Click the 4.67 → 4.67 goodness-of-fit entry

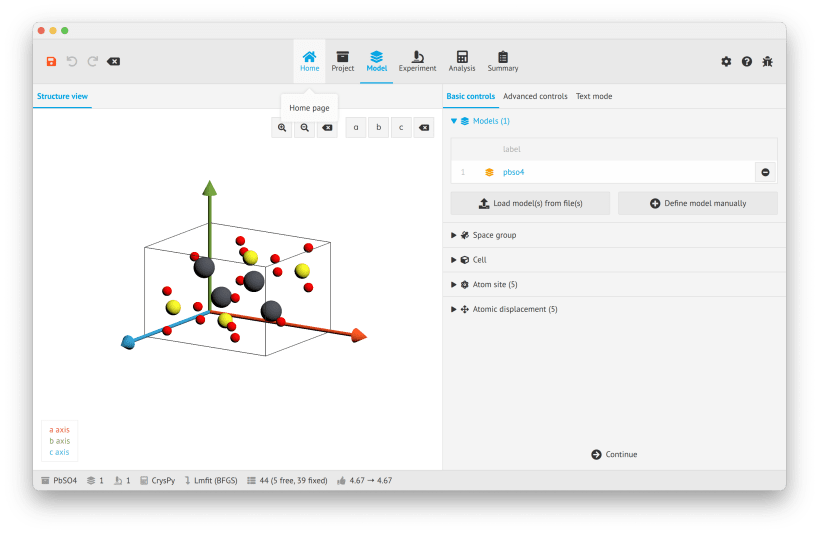(x=365, y=481)
